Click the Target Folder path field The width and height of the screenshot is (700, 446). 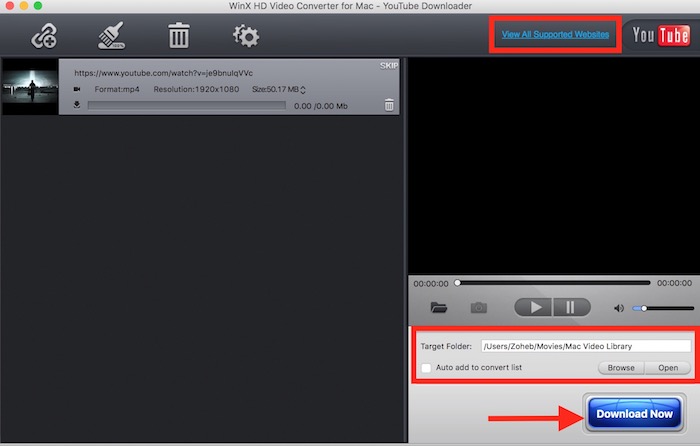point(584,346)
